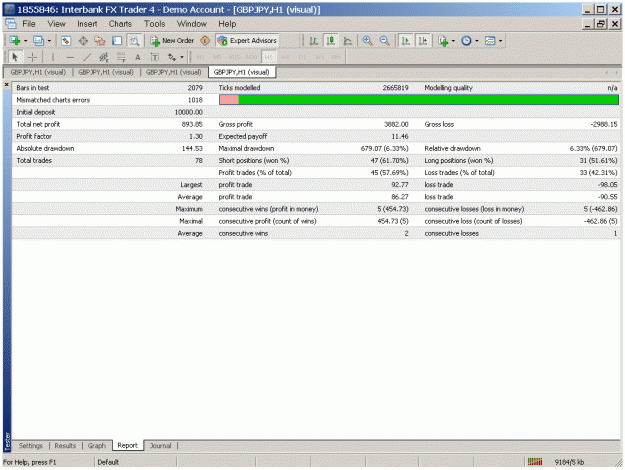The image size is (625, 470).
Task: Open the Insert menu
Action: pos(87,24)
